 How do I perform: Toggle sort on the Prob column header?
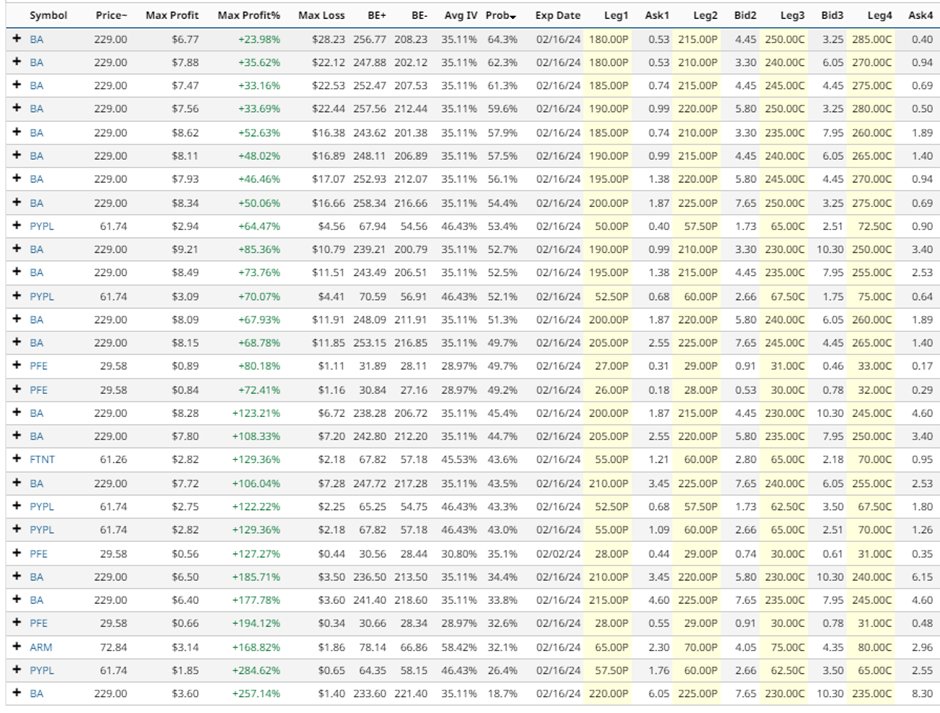click(501, 16)
